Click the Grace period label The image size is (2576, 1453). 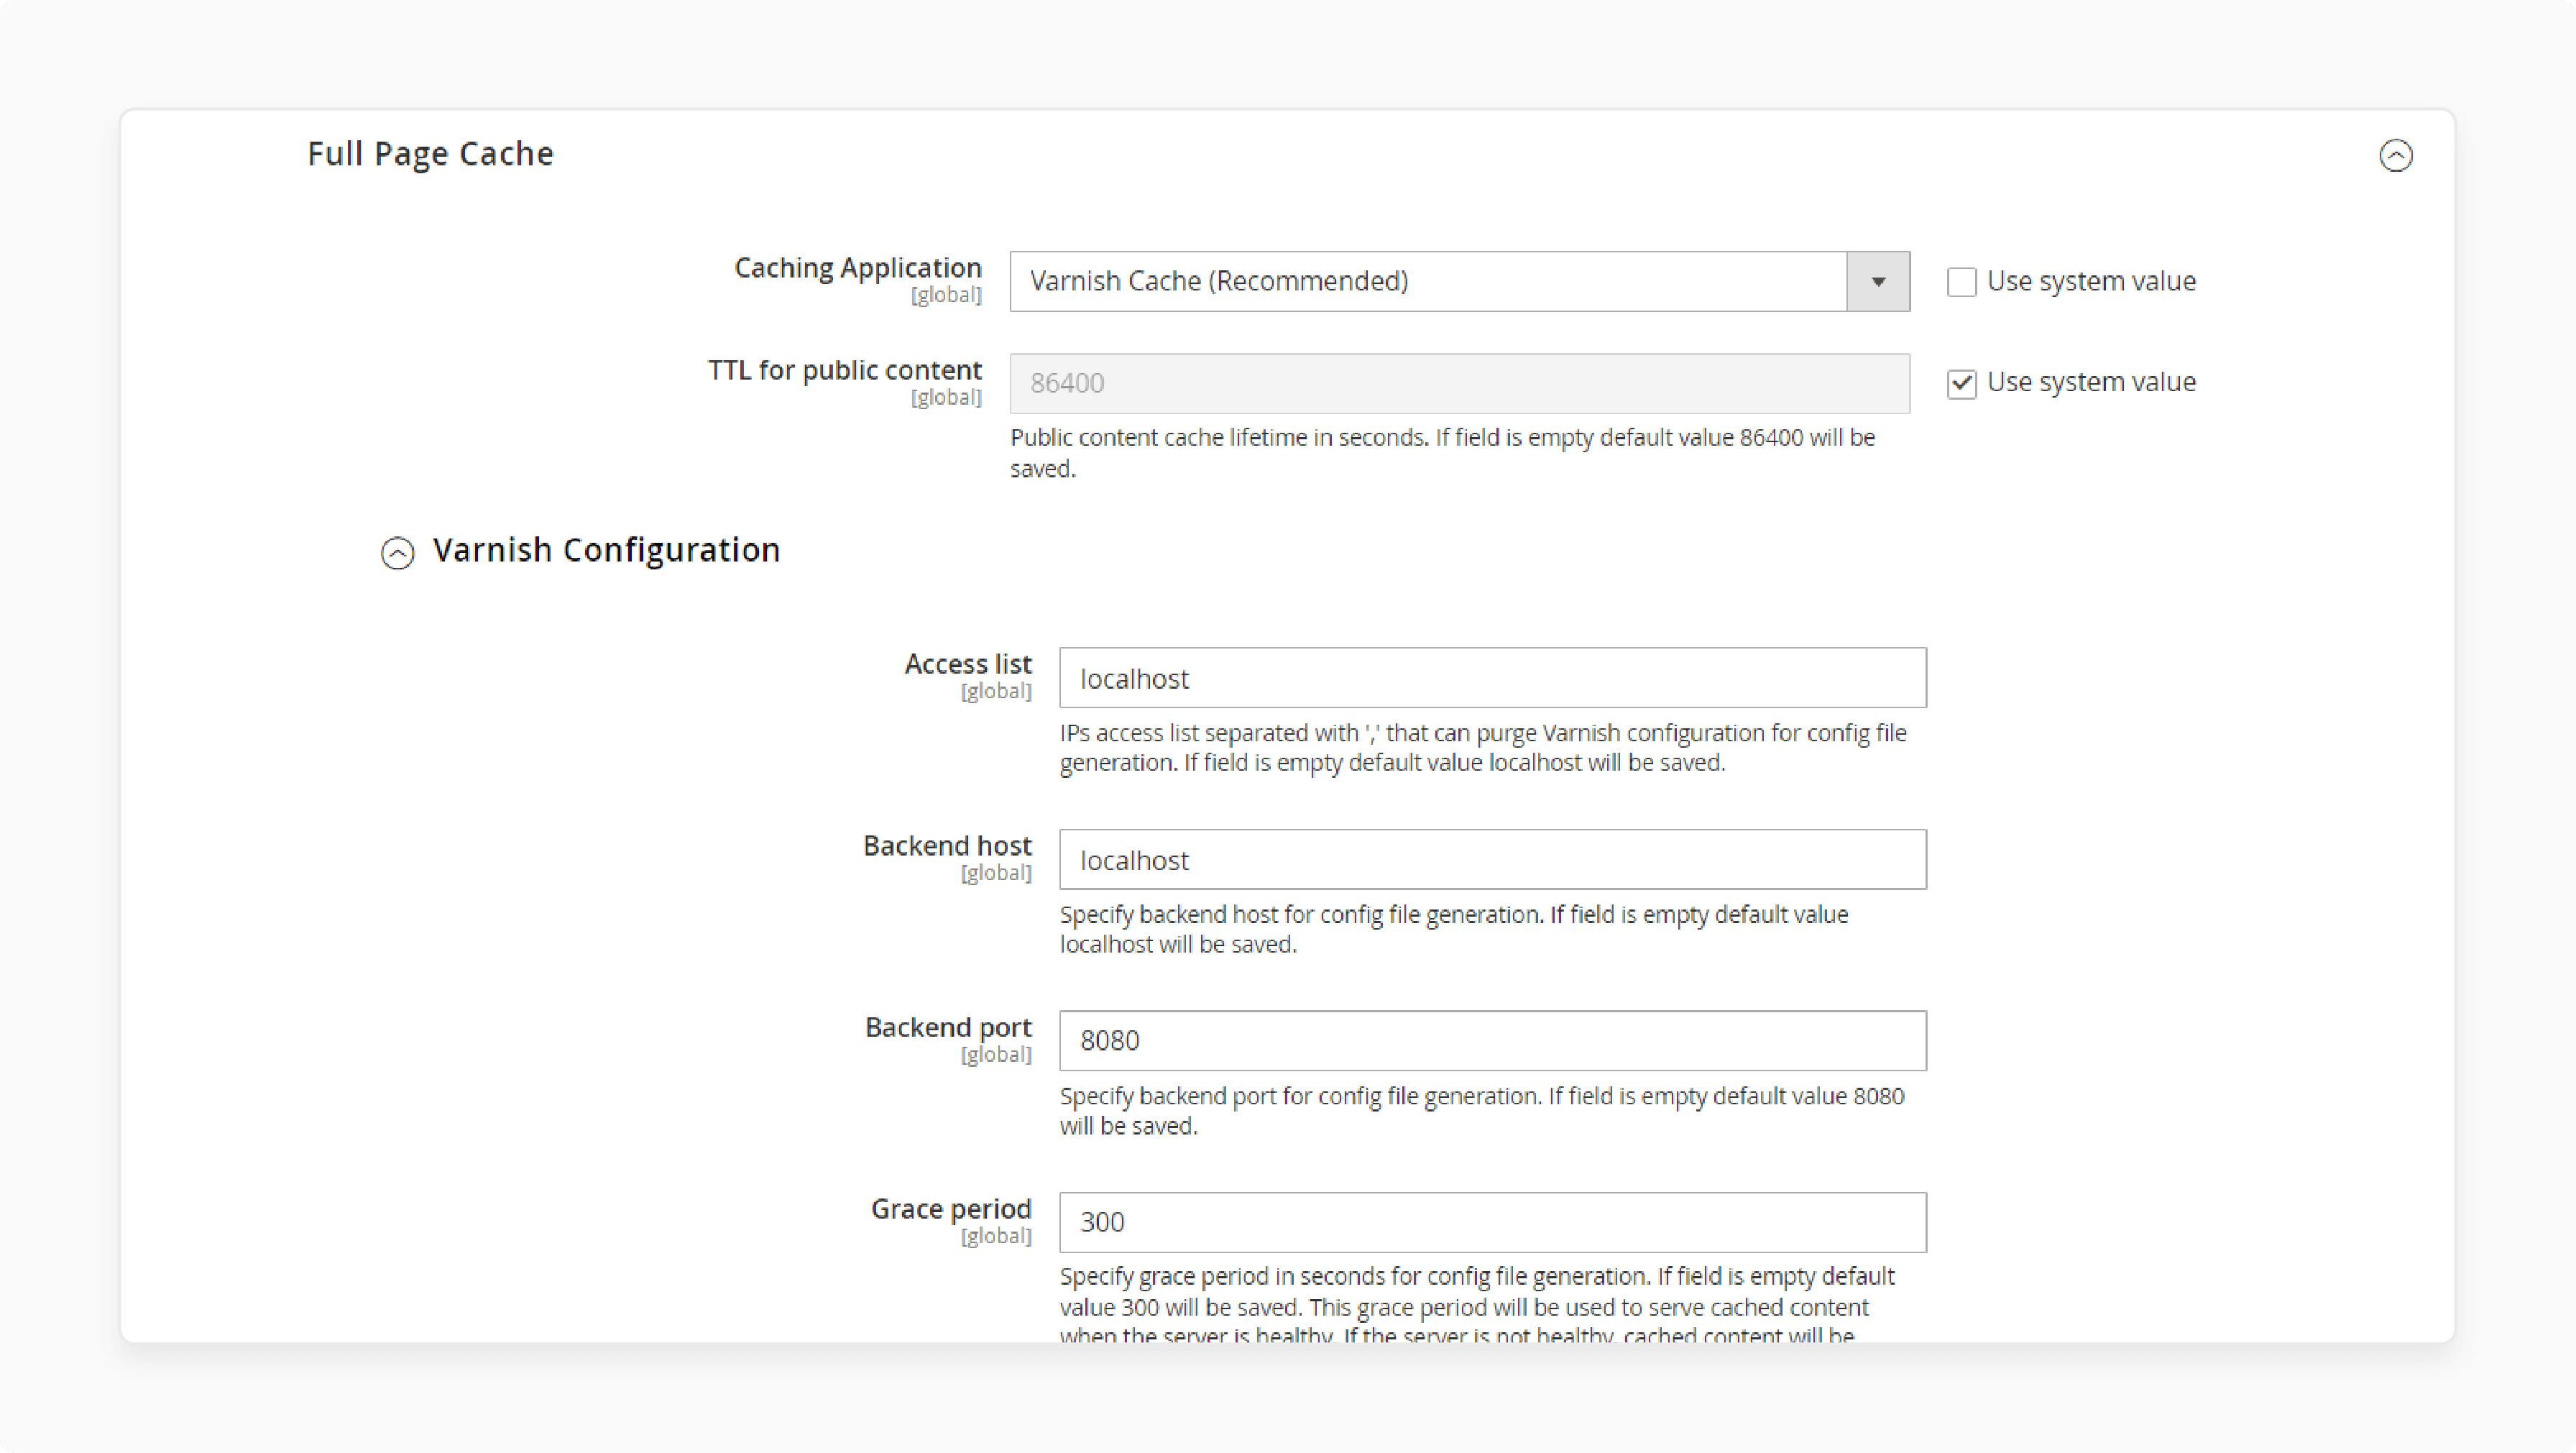(x=950, y=1209)
